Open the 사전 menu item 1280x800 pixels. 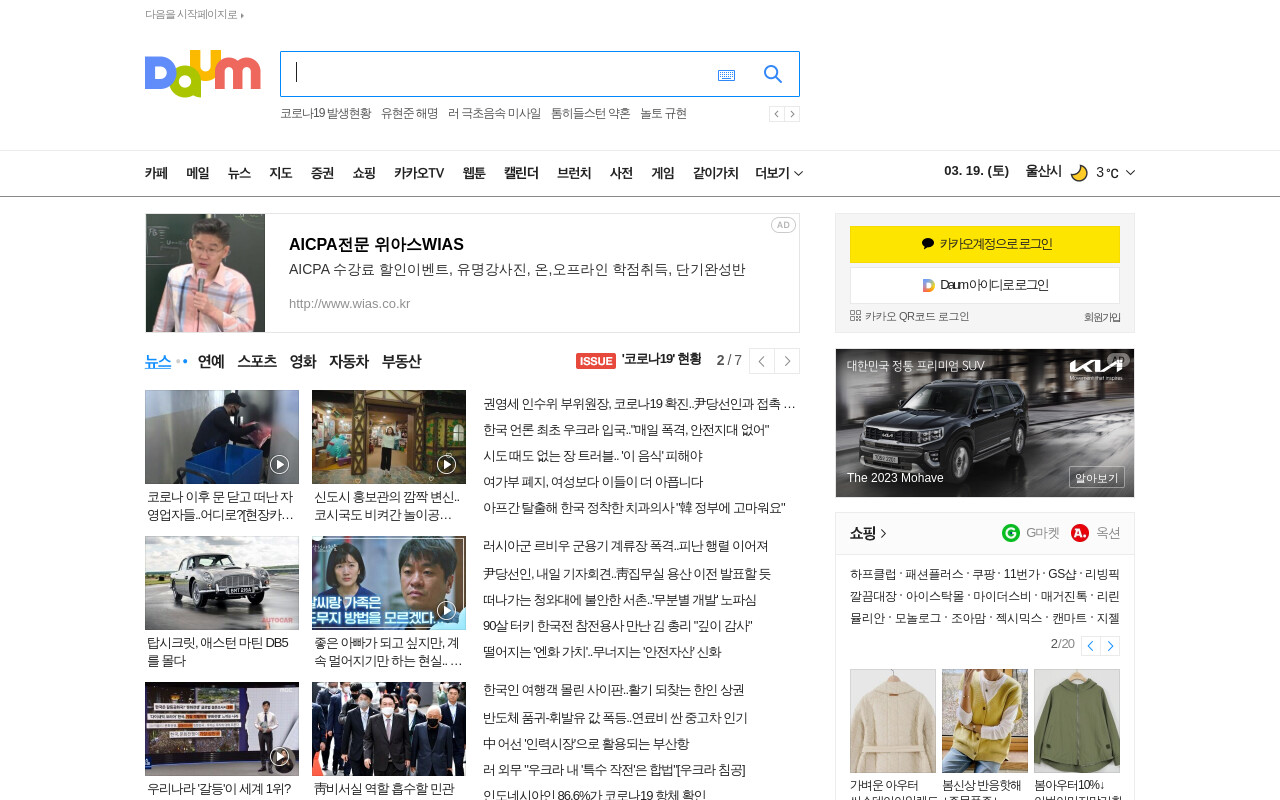621,173
